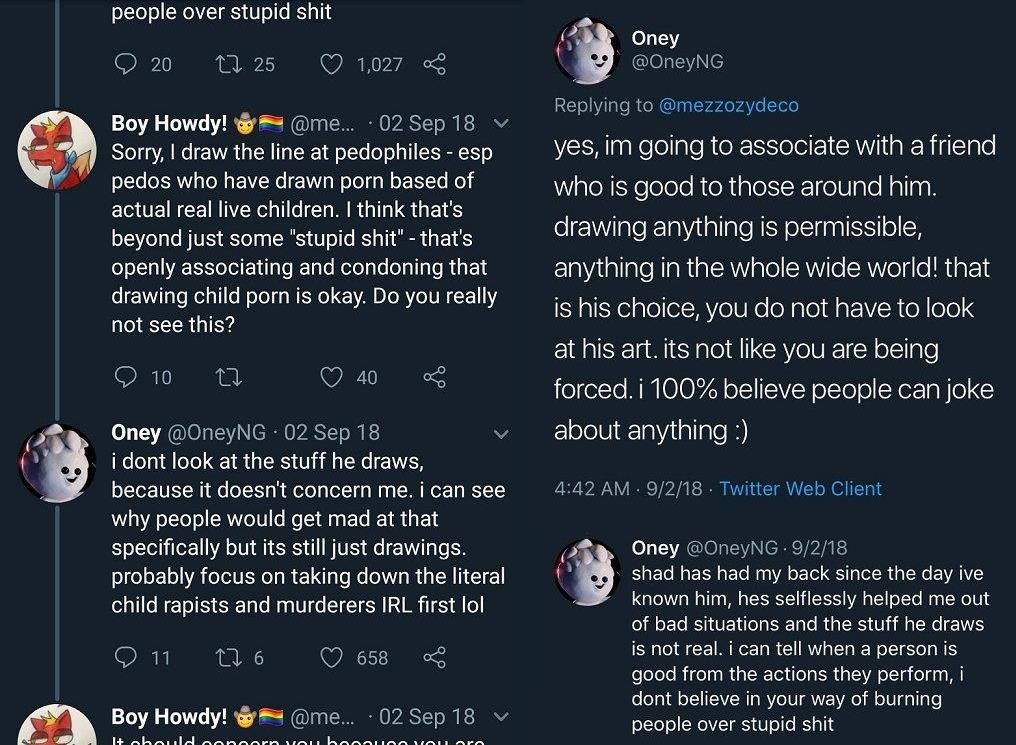Screen dimensions: 1016x745
Task: Expand the options chevron on Boy Howdy's pedophiles tweet
Action: [x=502, y=124]
